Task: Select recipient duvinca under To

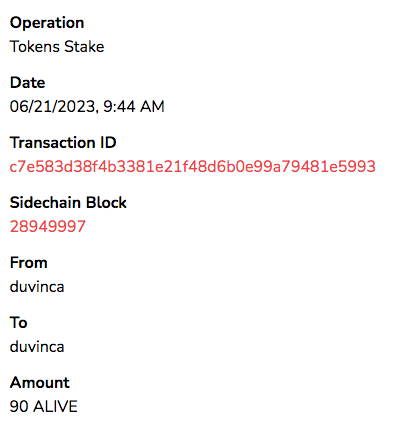Action: 37,347
